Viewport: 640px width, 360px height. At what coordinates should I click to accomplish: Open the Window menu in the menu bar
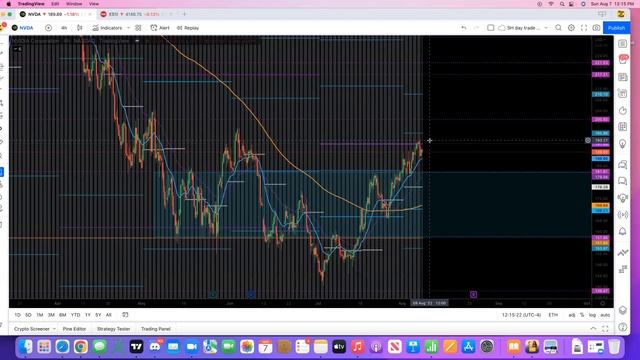click(x=74, y=4)
